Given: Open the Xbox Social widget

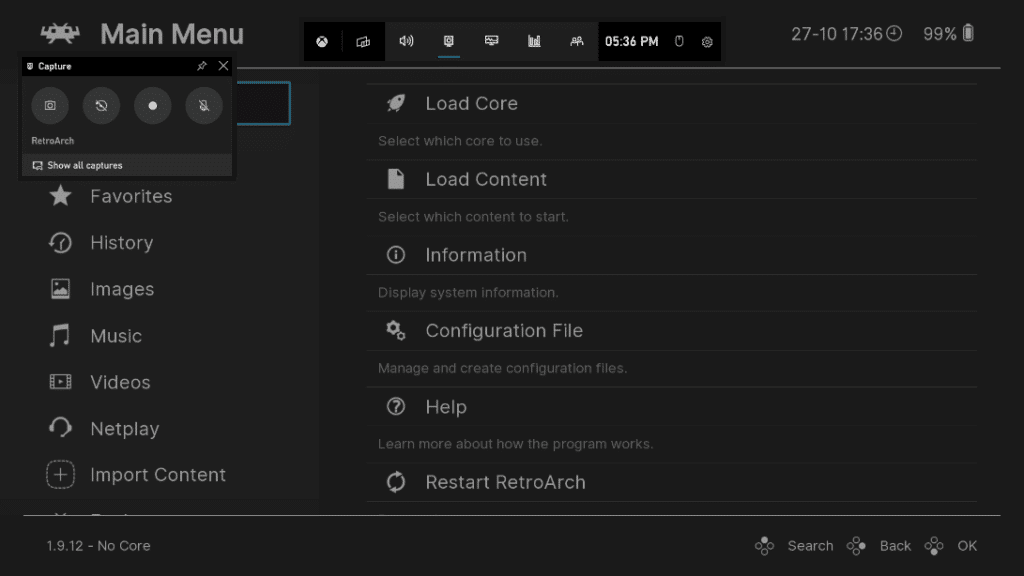Looking at the screenshot, I should tap(577, 42).
